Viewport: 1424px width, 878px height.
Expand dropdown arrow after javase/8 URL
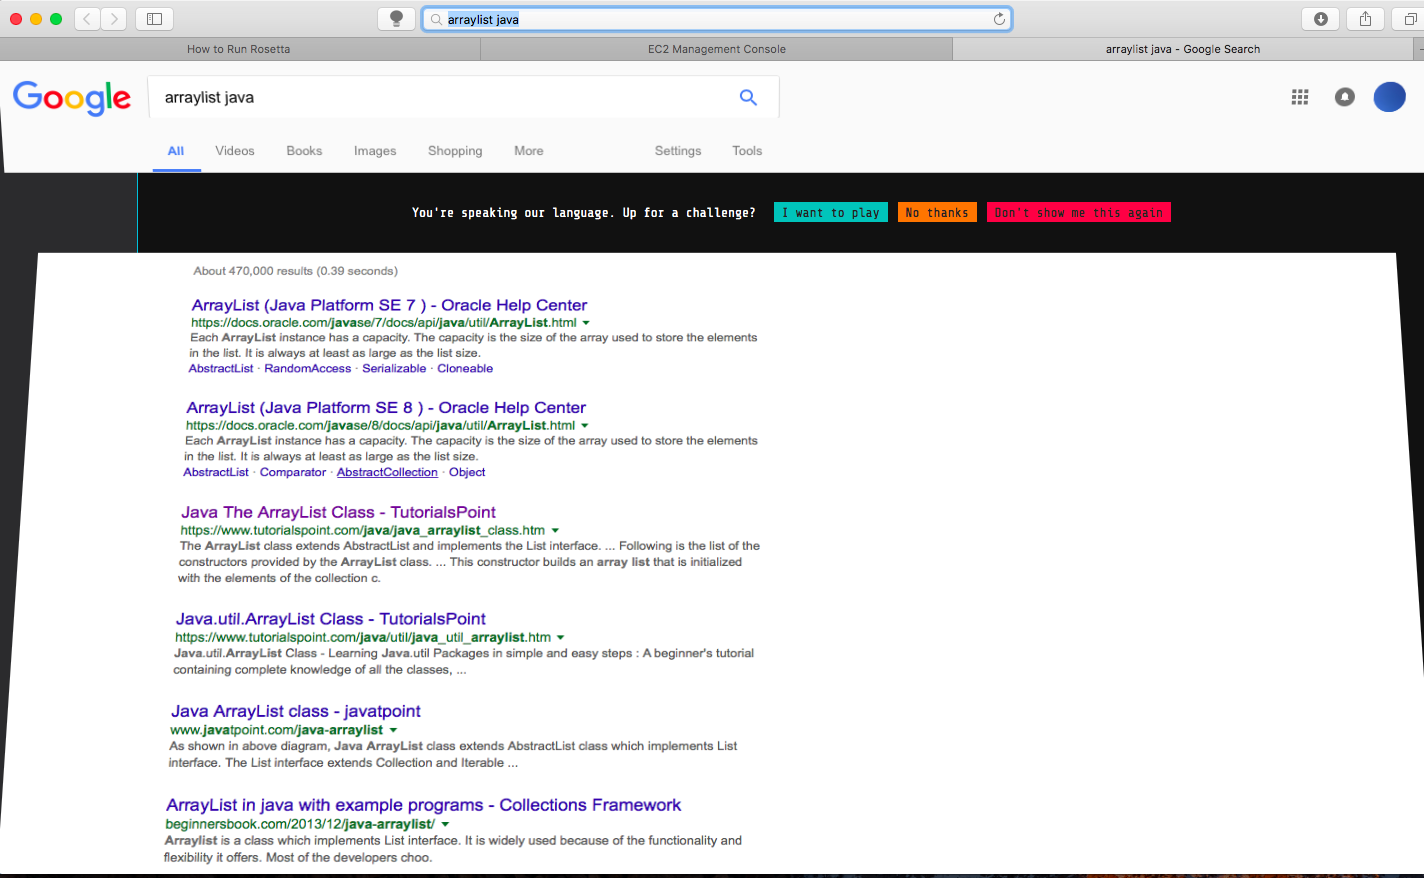pyautogui.click(x=585, y=426)
